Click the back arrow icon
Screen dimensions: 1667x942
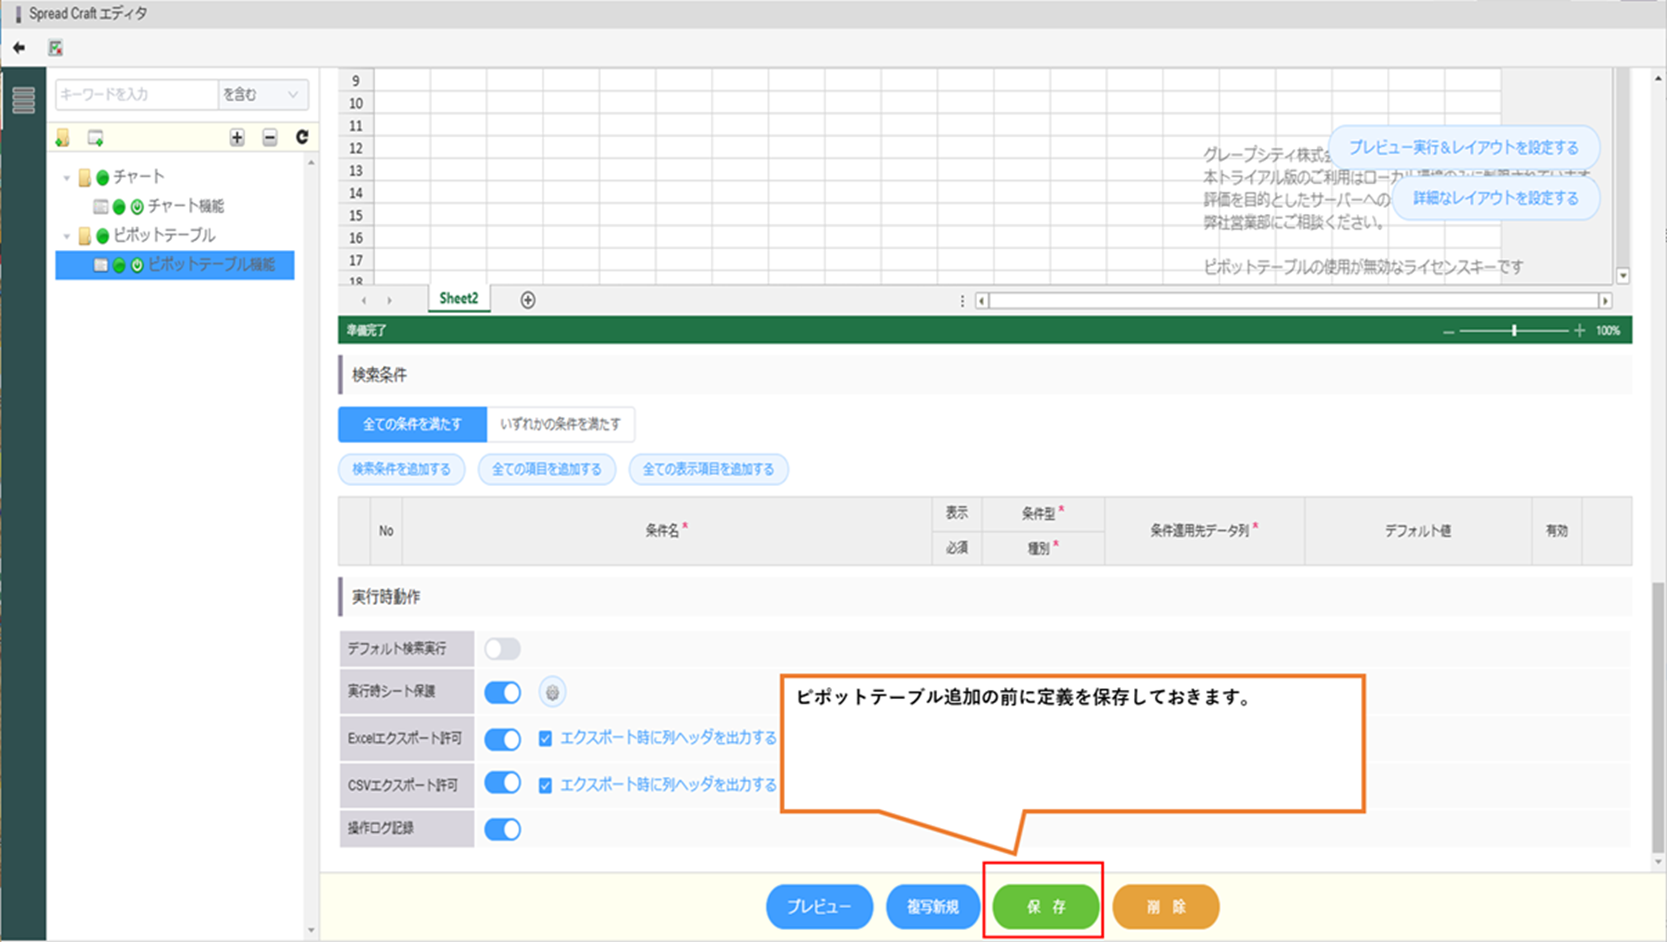click(19, 47)
